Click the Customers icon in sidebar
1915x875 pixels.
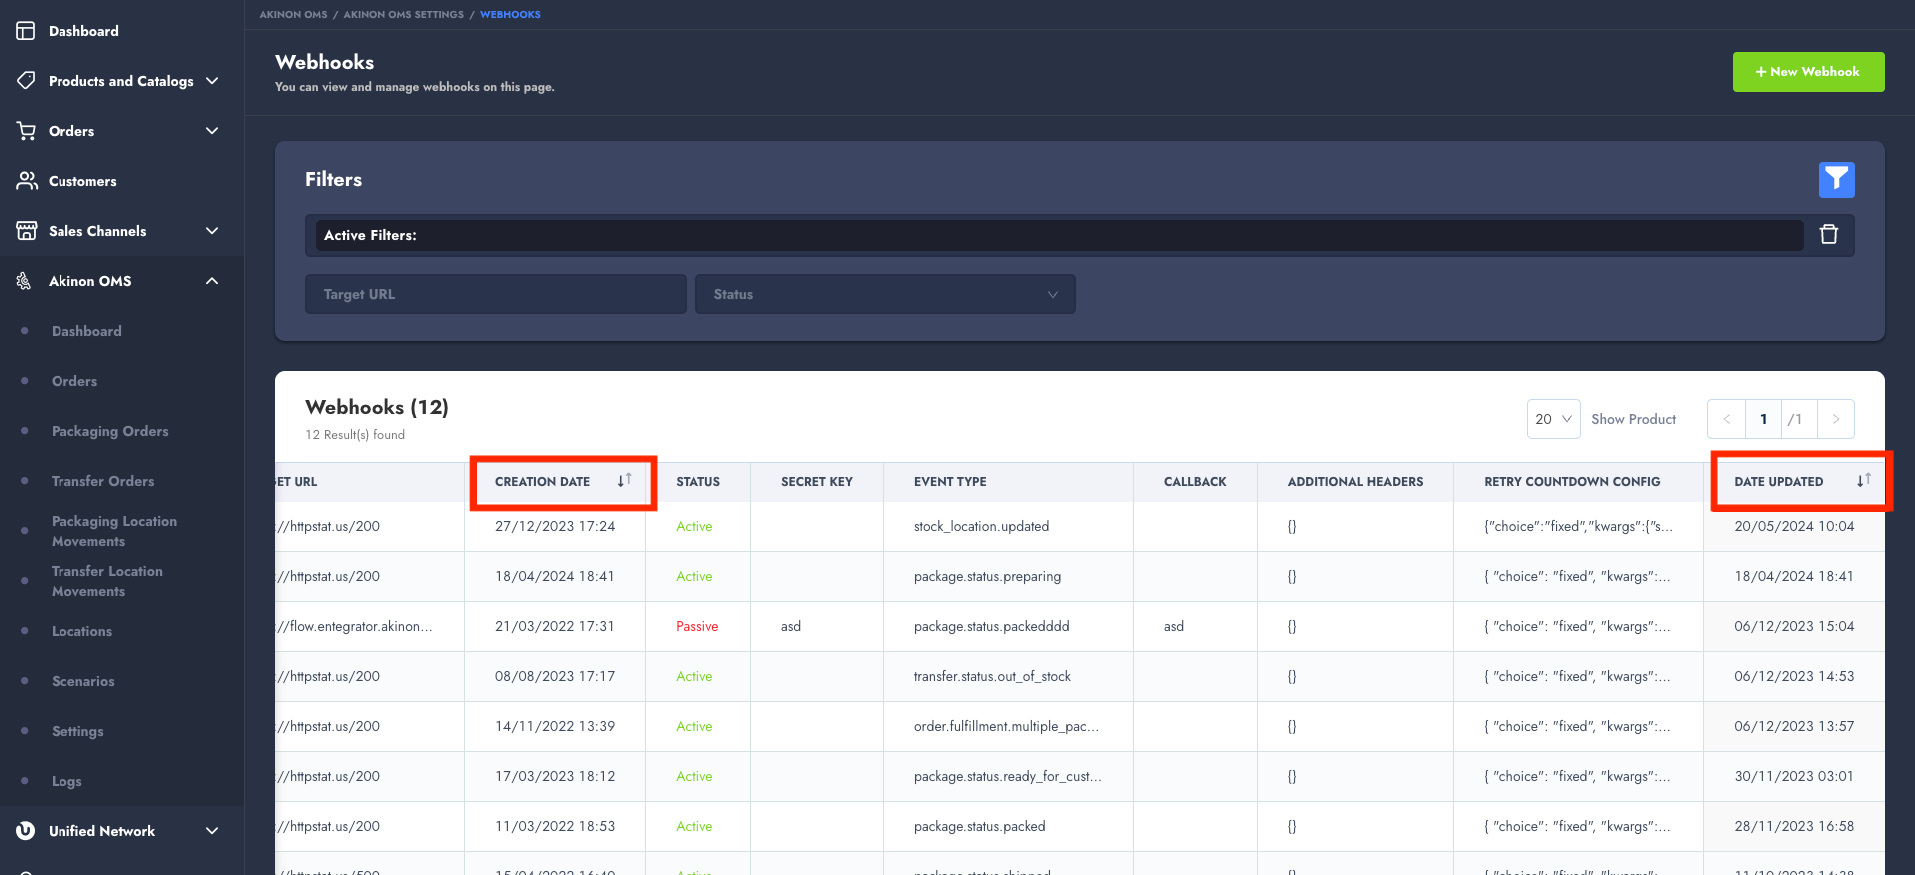[x=27, y=181]
